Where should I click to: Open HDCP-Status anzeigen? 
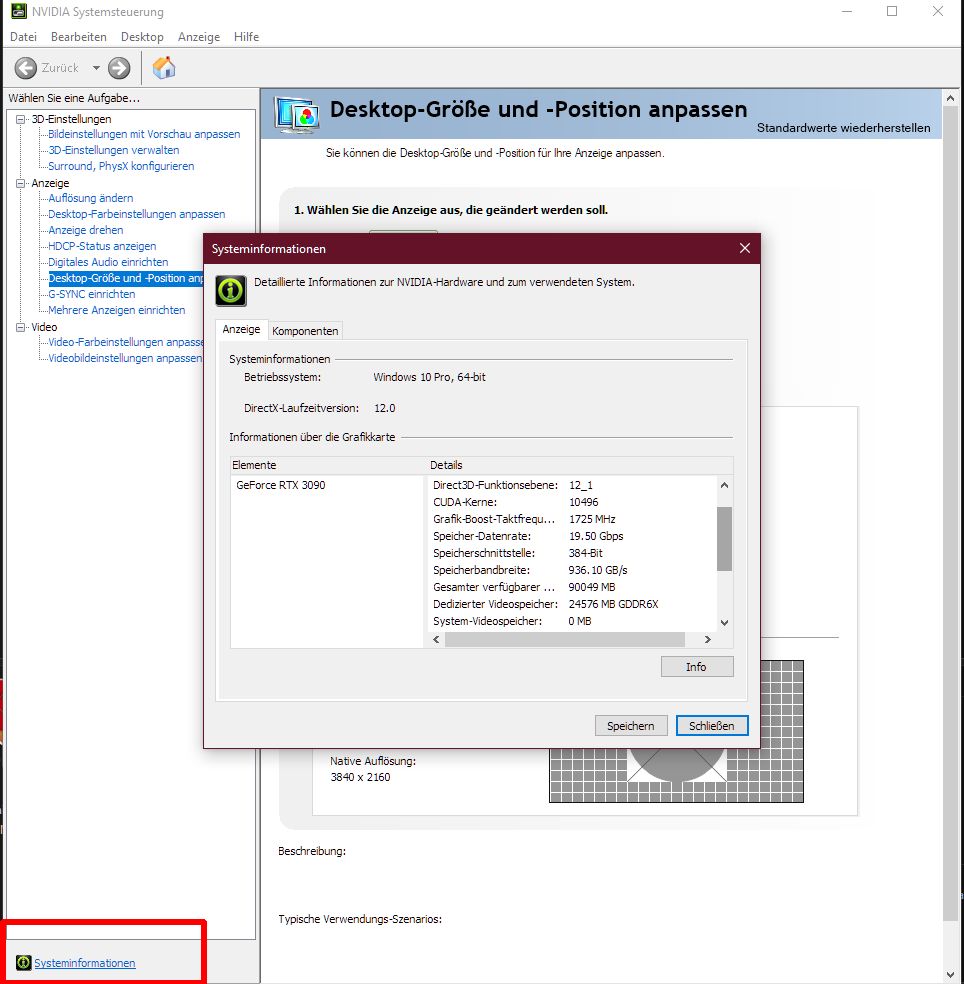click(102, 246)
